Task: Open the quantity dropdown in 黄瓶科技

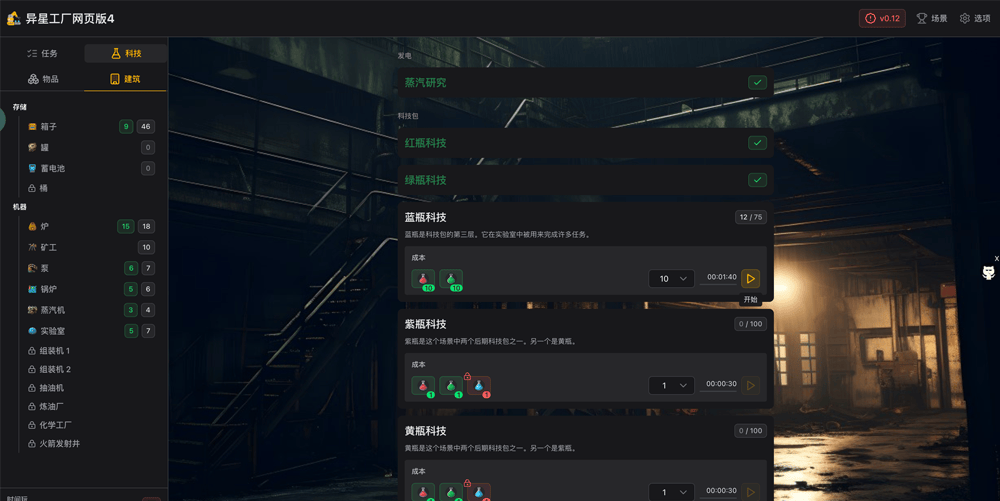Action: [672, 492]
